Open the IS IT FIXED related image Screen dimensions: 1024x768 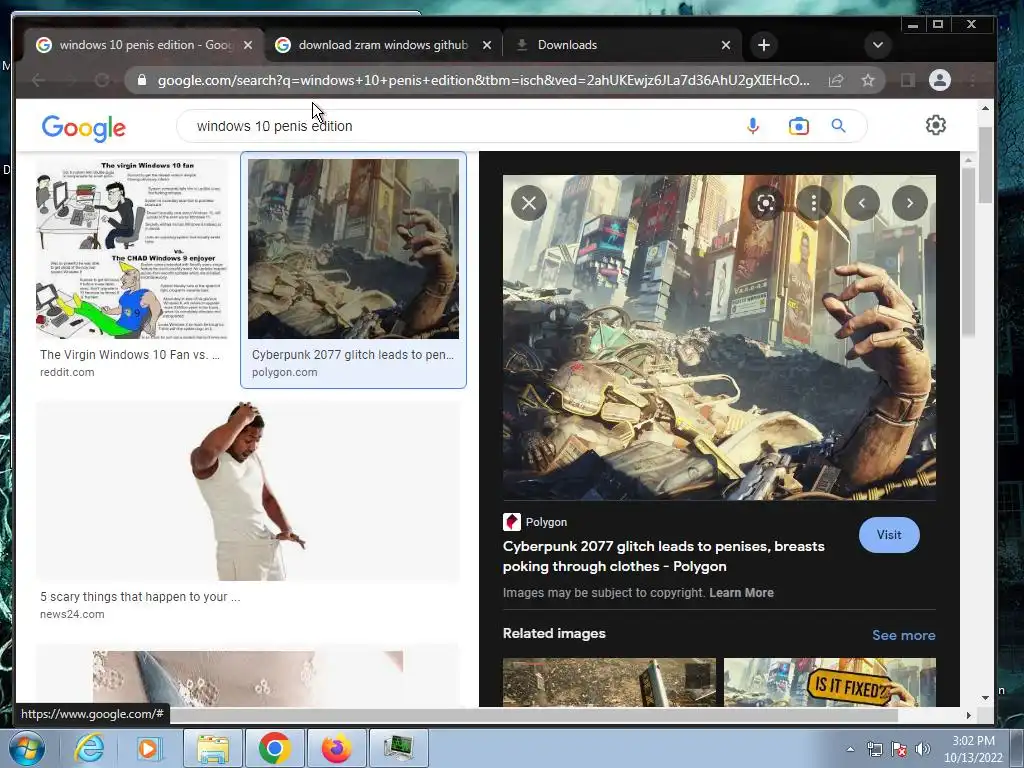coord(829,682)
